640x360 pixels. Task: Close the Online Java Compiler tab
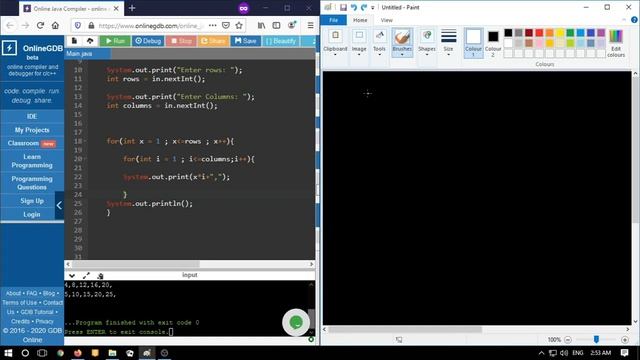point(116,8)
